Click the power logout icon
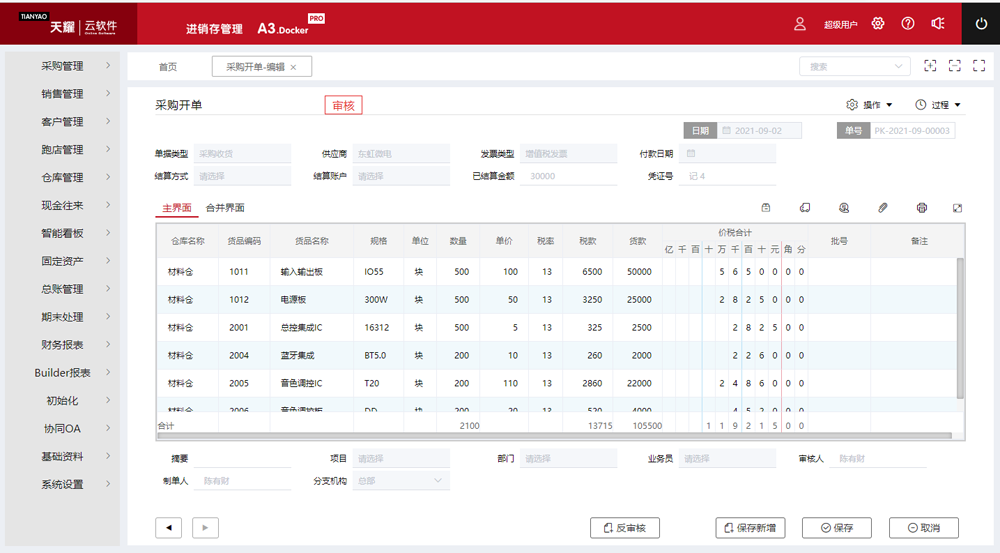Image resolution: width=1000 pixels, height=553 pixels. point(980,24)
